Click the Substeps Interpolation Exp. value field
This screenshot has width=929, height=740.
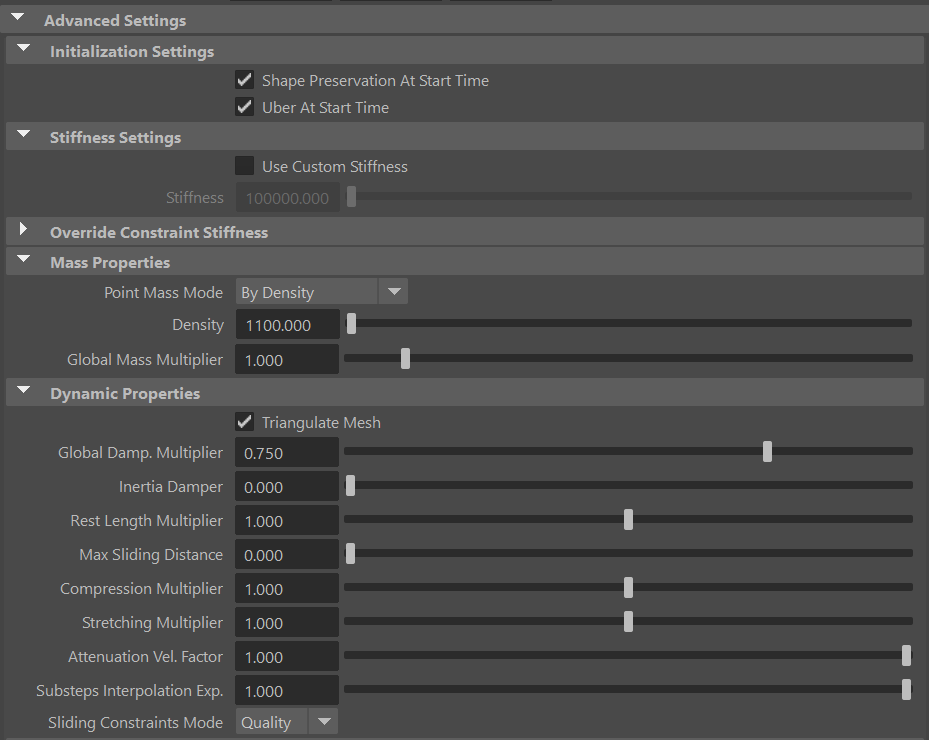[287, 690]
